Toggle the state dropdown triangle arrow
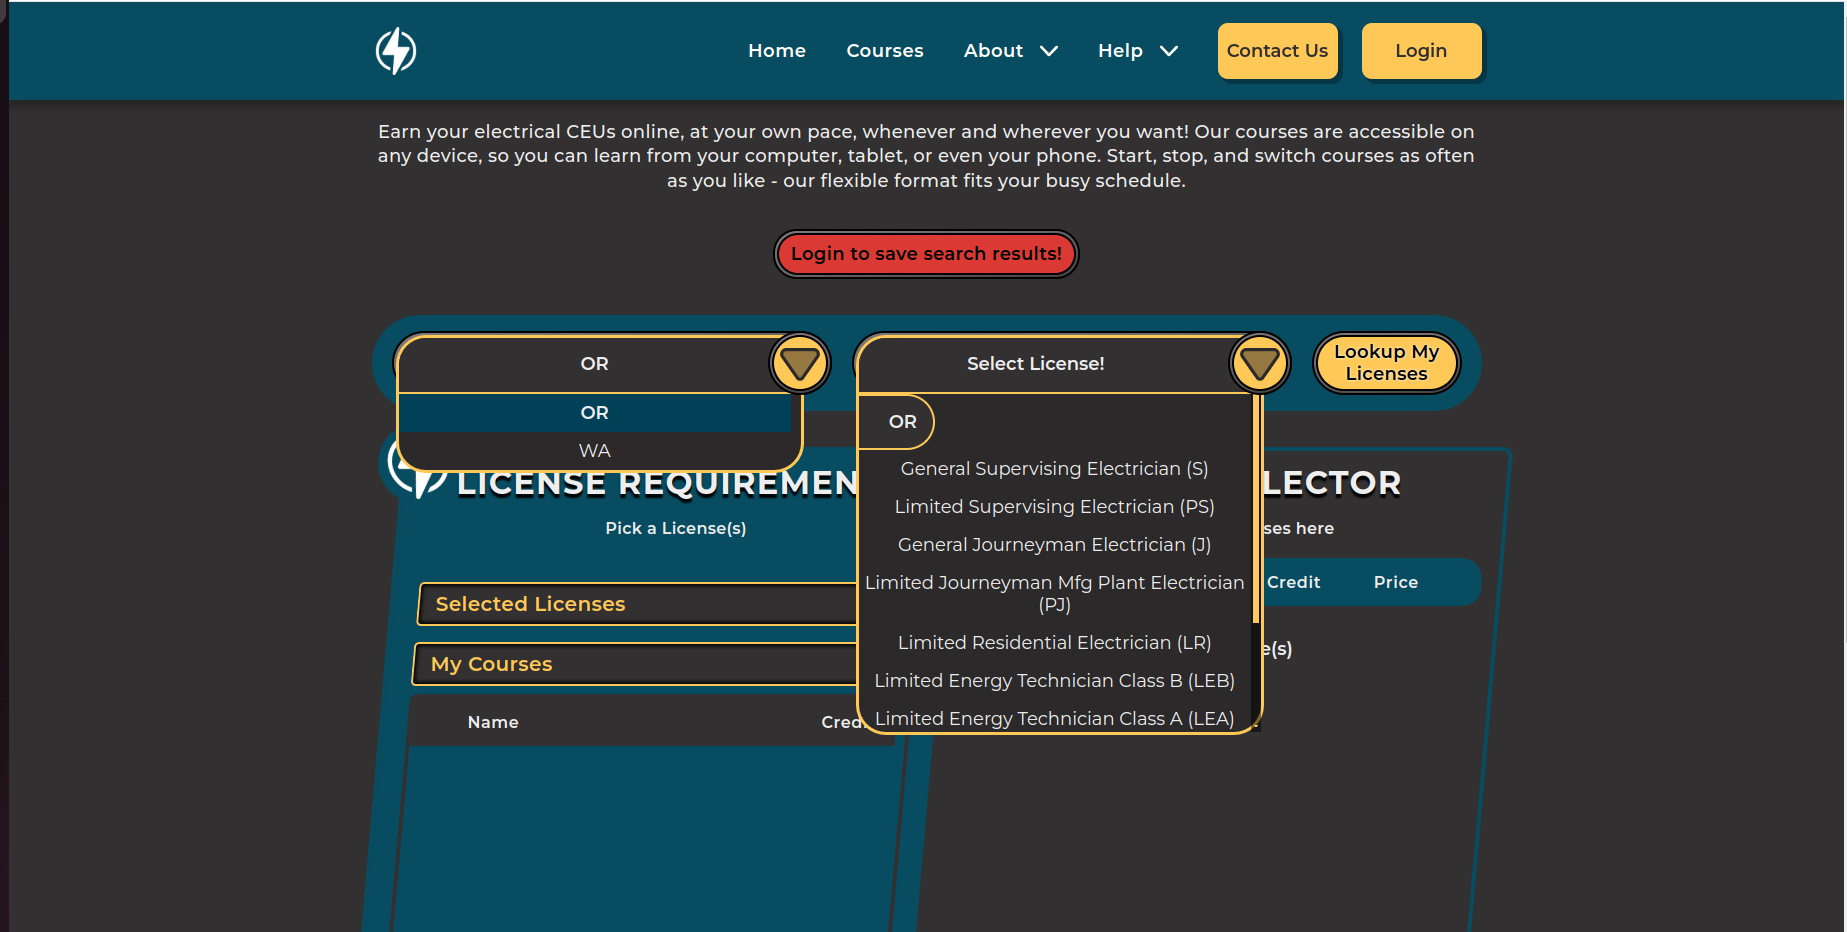The height and width of the screenshot is (932, 1847). point(800,363)
